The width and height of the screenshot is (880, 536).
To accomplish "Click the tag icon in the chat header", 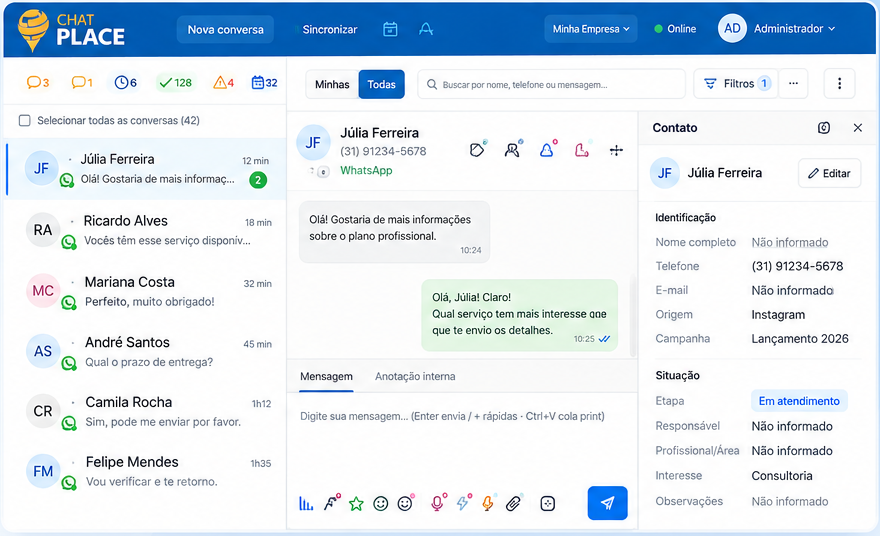I will 477,149.
